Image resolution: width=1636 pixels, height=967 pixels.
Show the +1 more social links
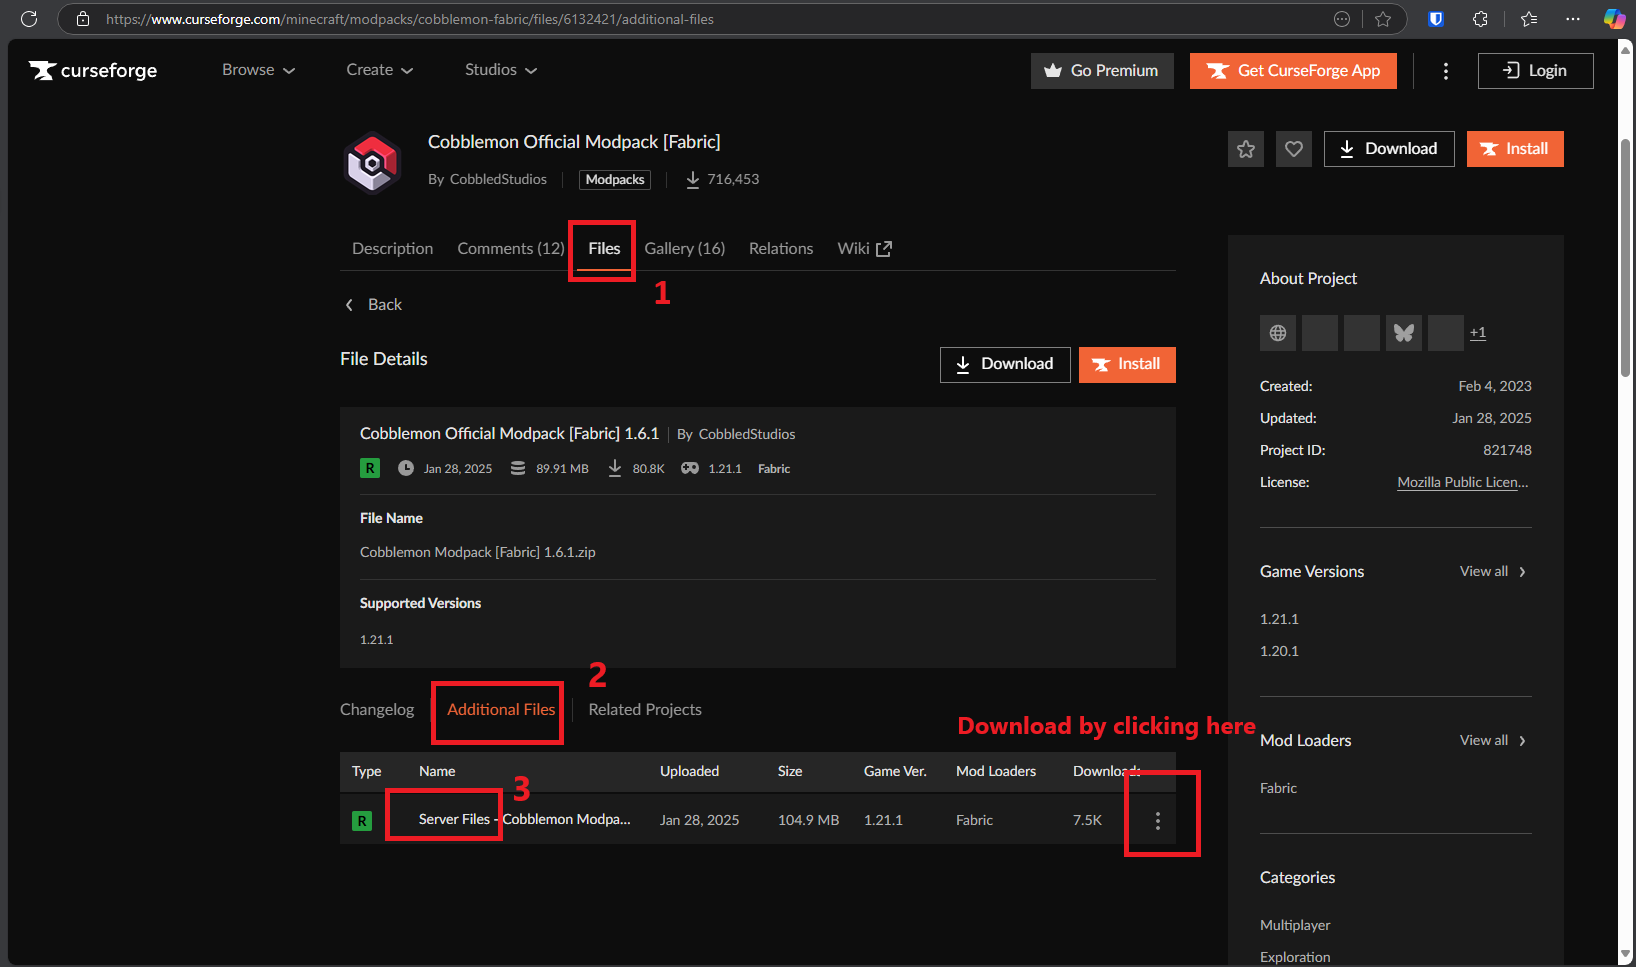point(1478,333)
